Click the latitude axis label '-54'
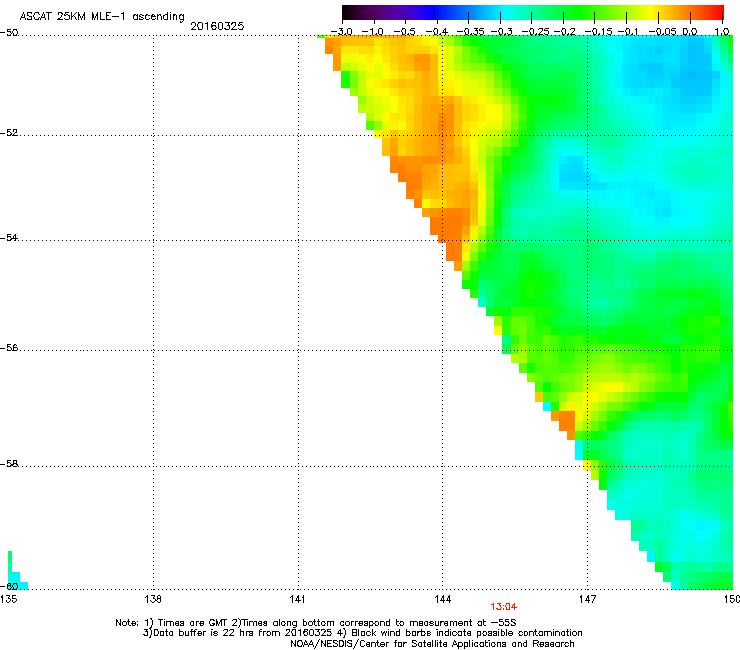The image size is (740, 650). [x=9, y=237]
